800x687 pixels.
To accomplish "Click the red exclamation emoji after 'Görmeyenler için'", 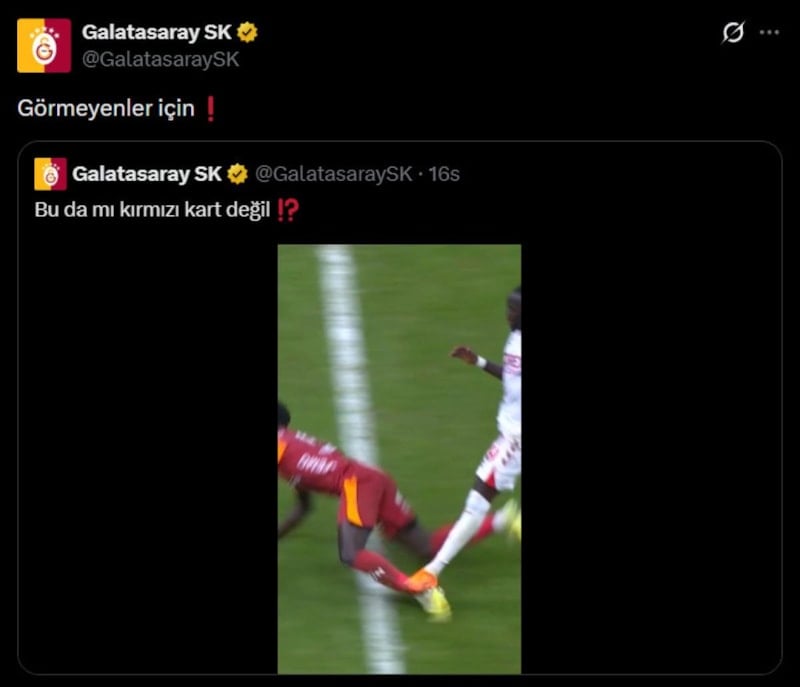I will (x=210, y=109).
